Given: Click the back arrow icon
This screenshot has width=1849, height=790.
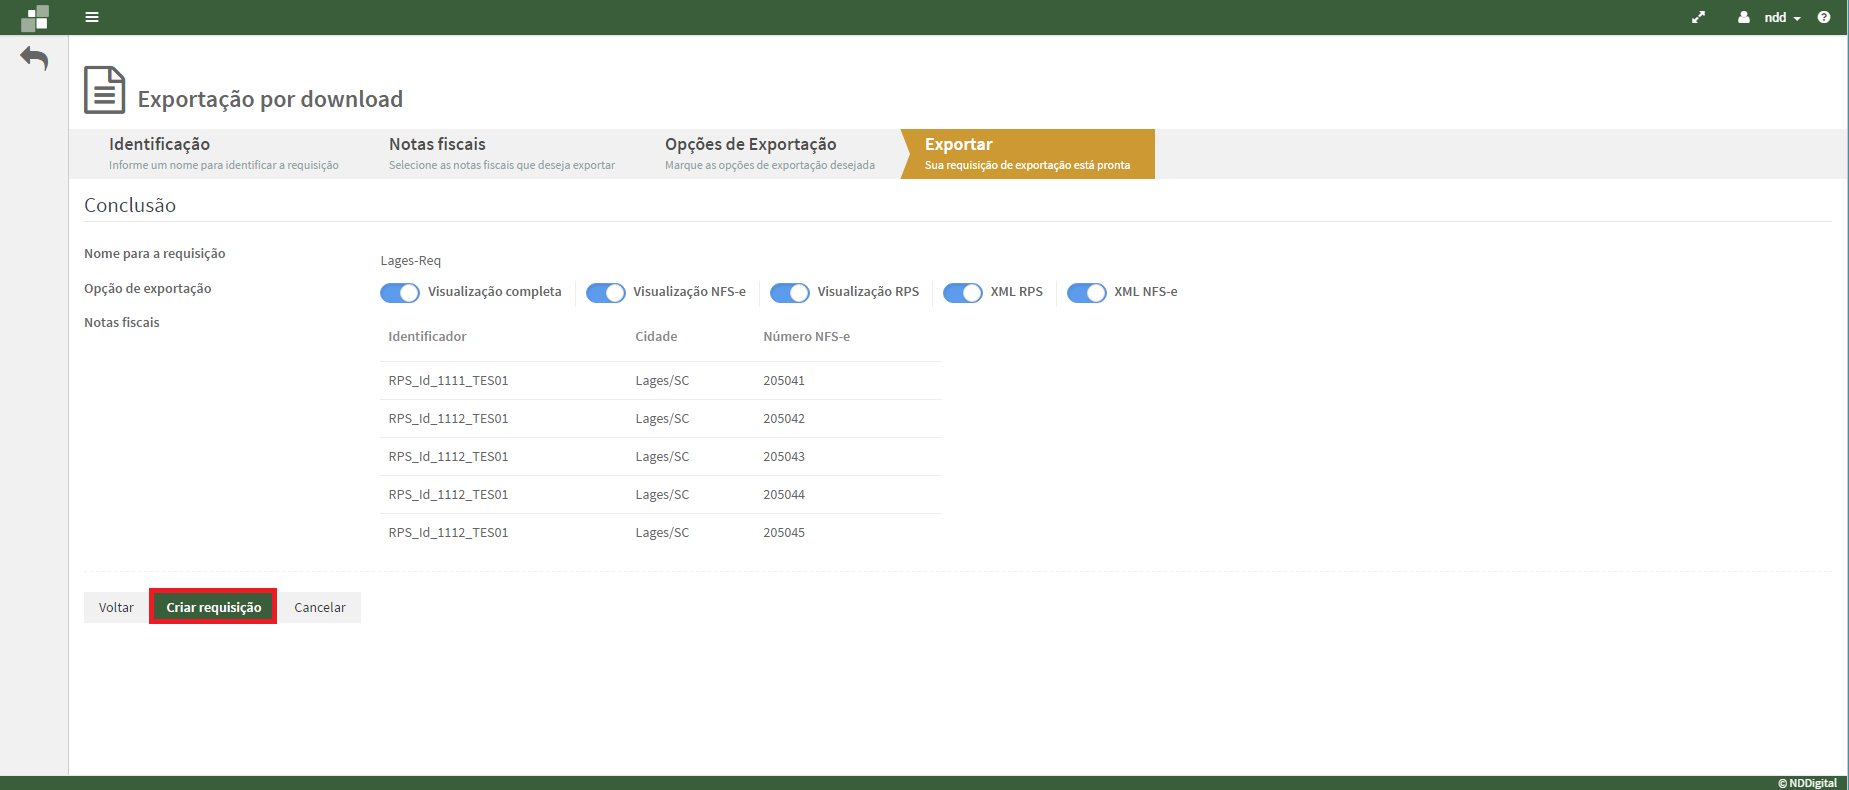Looking at the screenshot, I should [34, 58].
